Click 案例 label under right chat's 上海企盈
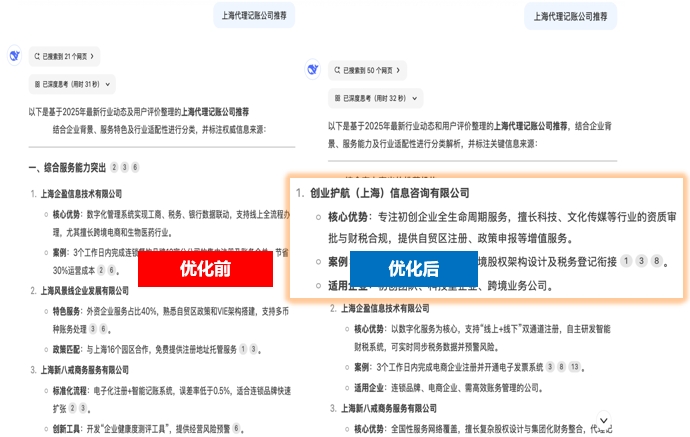This screenshot has height=437, width=690. click(362, 367)
